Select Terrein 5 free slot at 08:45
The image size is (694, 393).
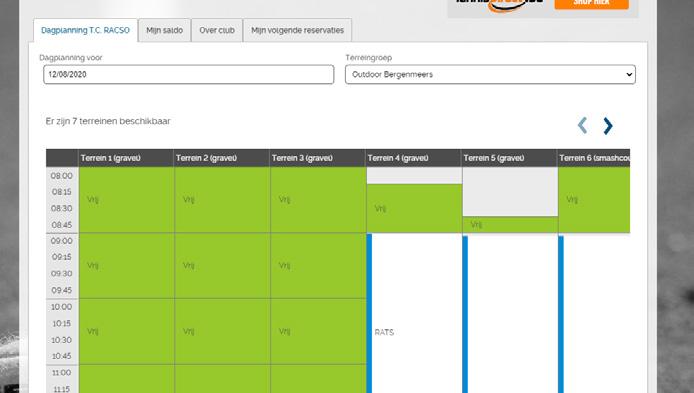point(510,225)
